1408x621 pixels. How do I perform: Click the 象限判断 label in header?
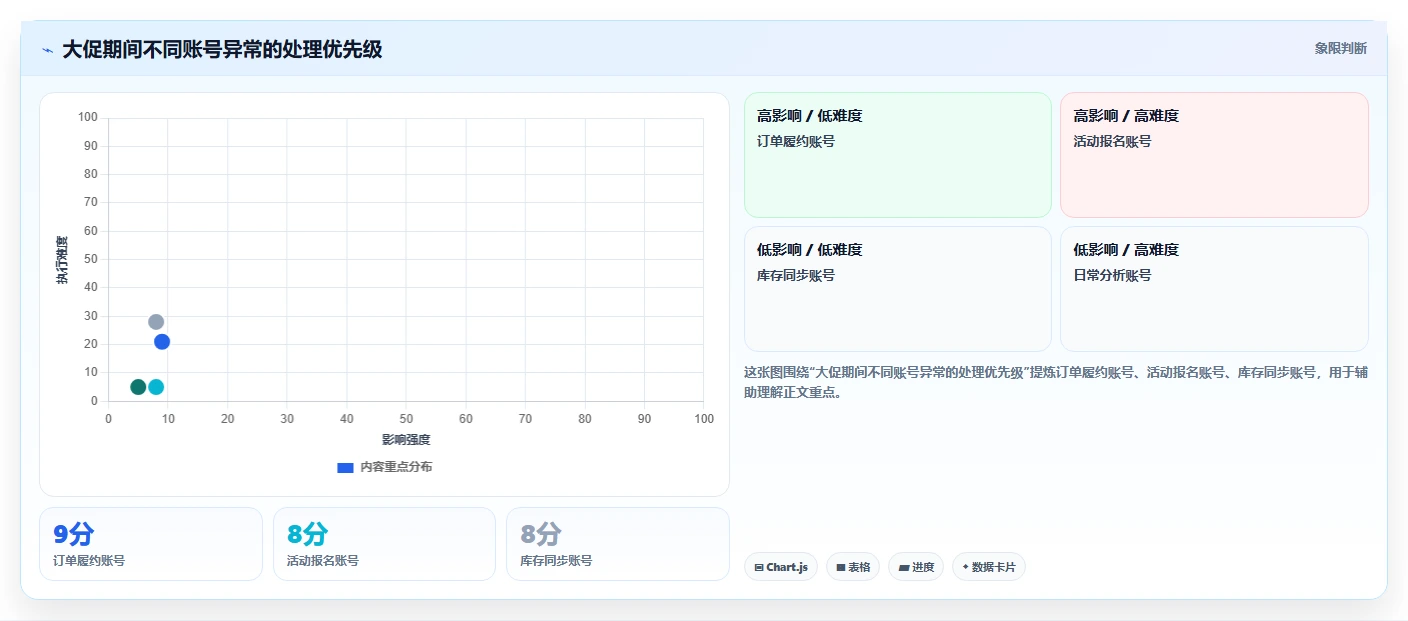(1340, 48)
